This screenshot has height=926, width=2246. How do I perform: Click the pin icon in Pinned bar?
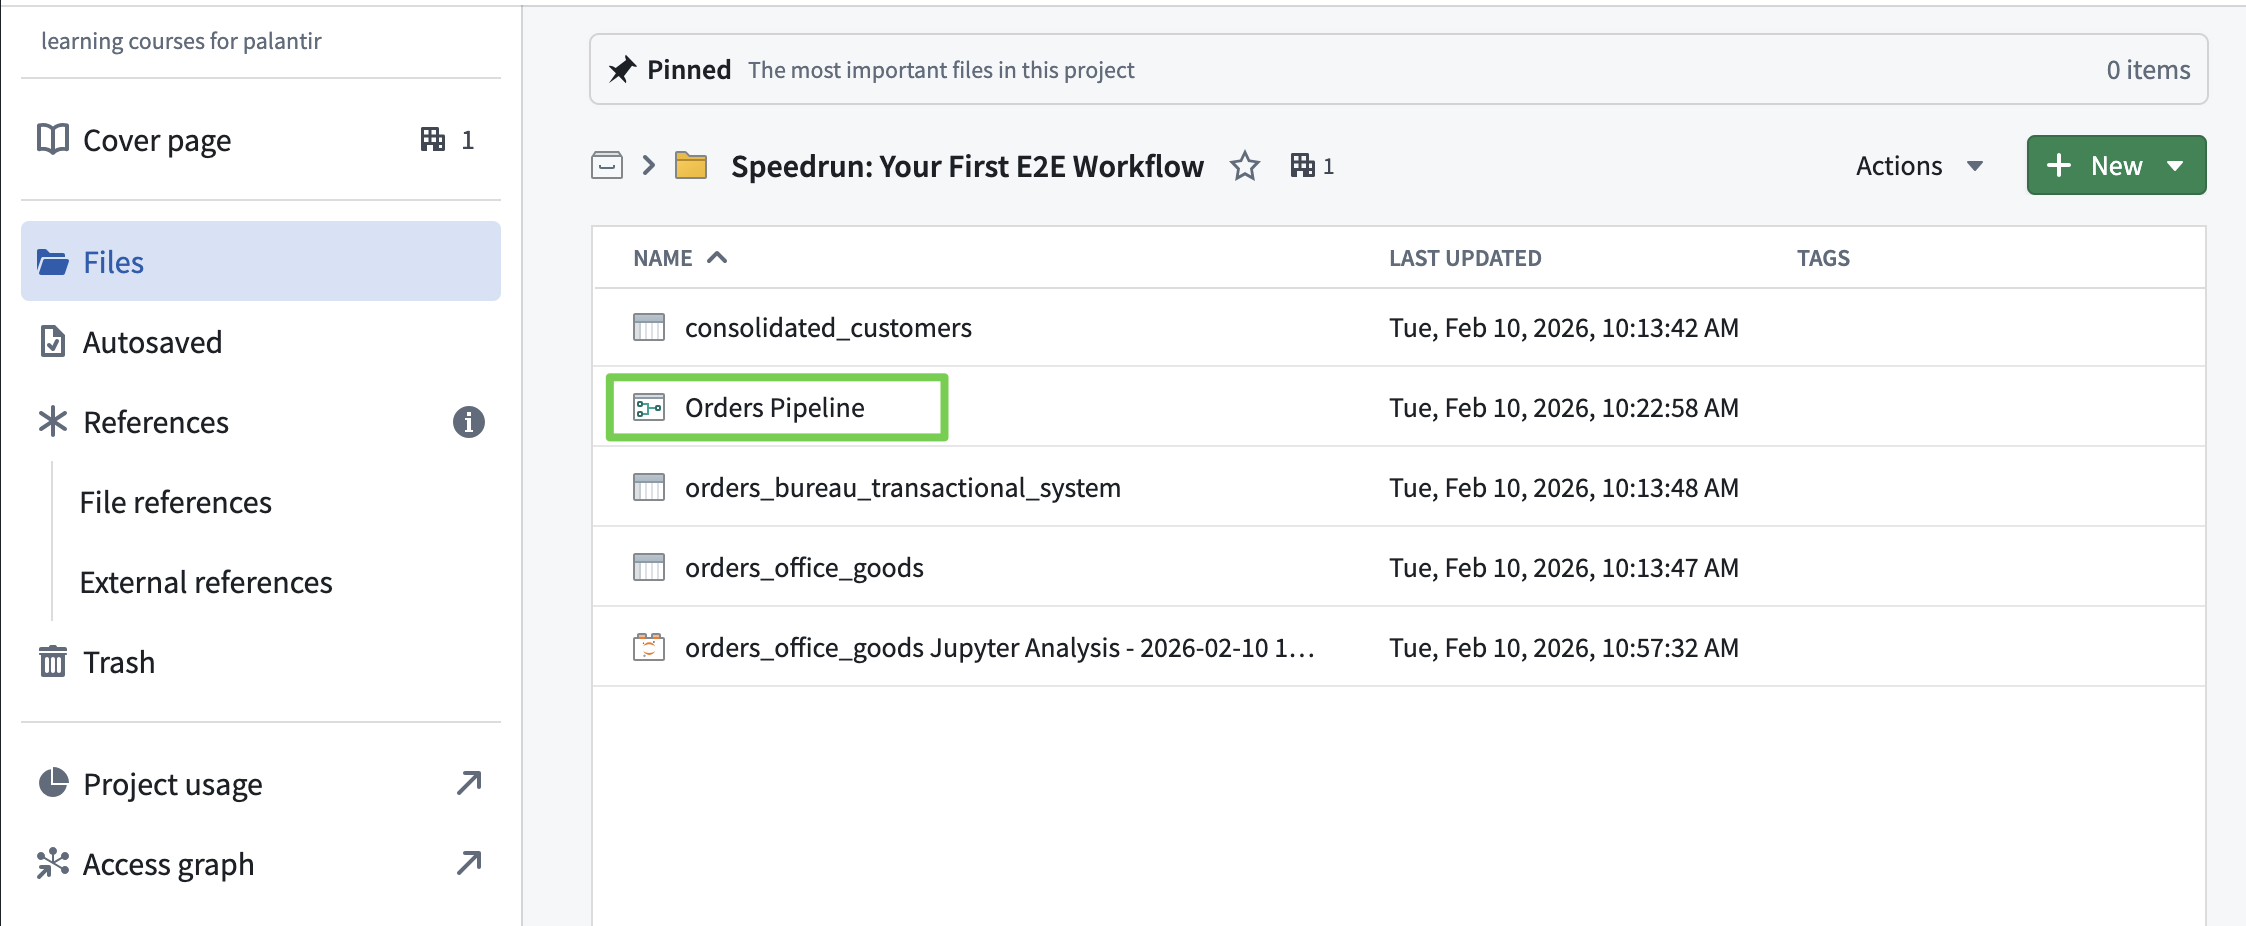622,70
